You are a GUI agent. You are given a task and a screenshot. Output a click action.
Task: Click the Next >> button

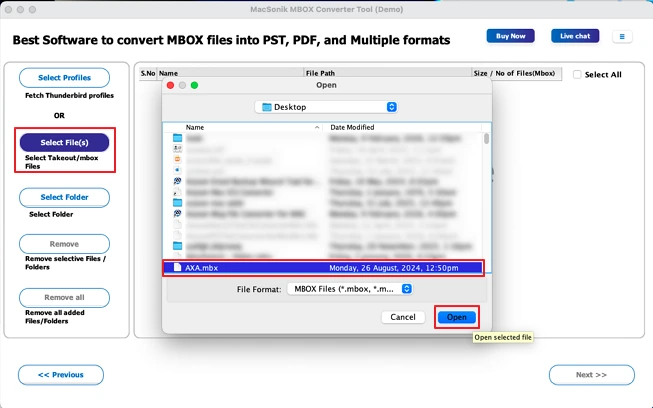click(591, 375)
